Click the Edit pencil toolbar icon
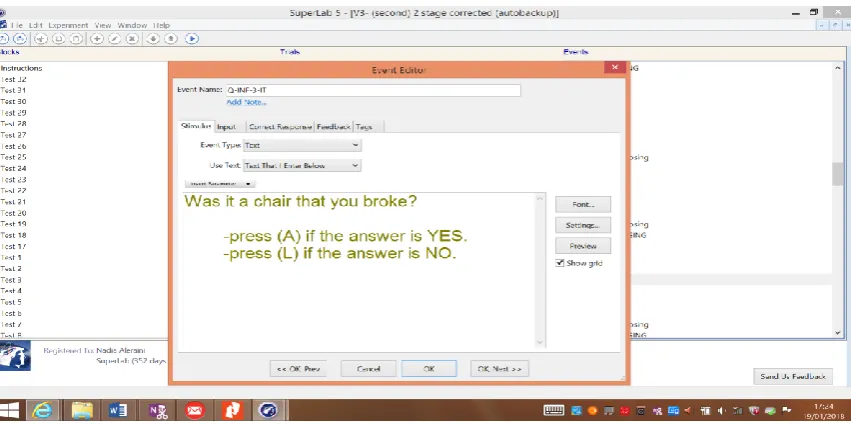The width and height of the screenshot is (851, 424). tap(115, 39)
